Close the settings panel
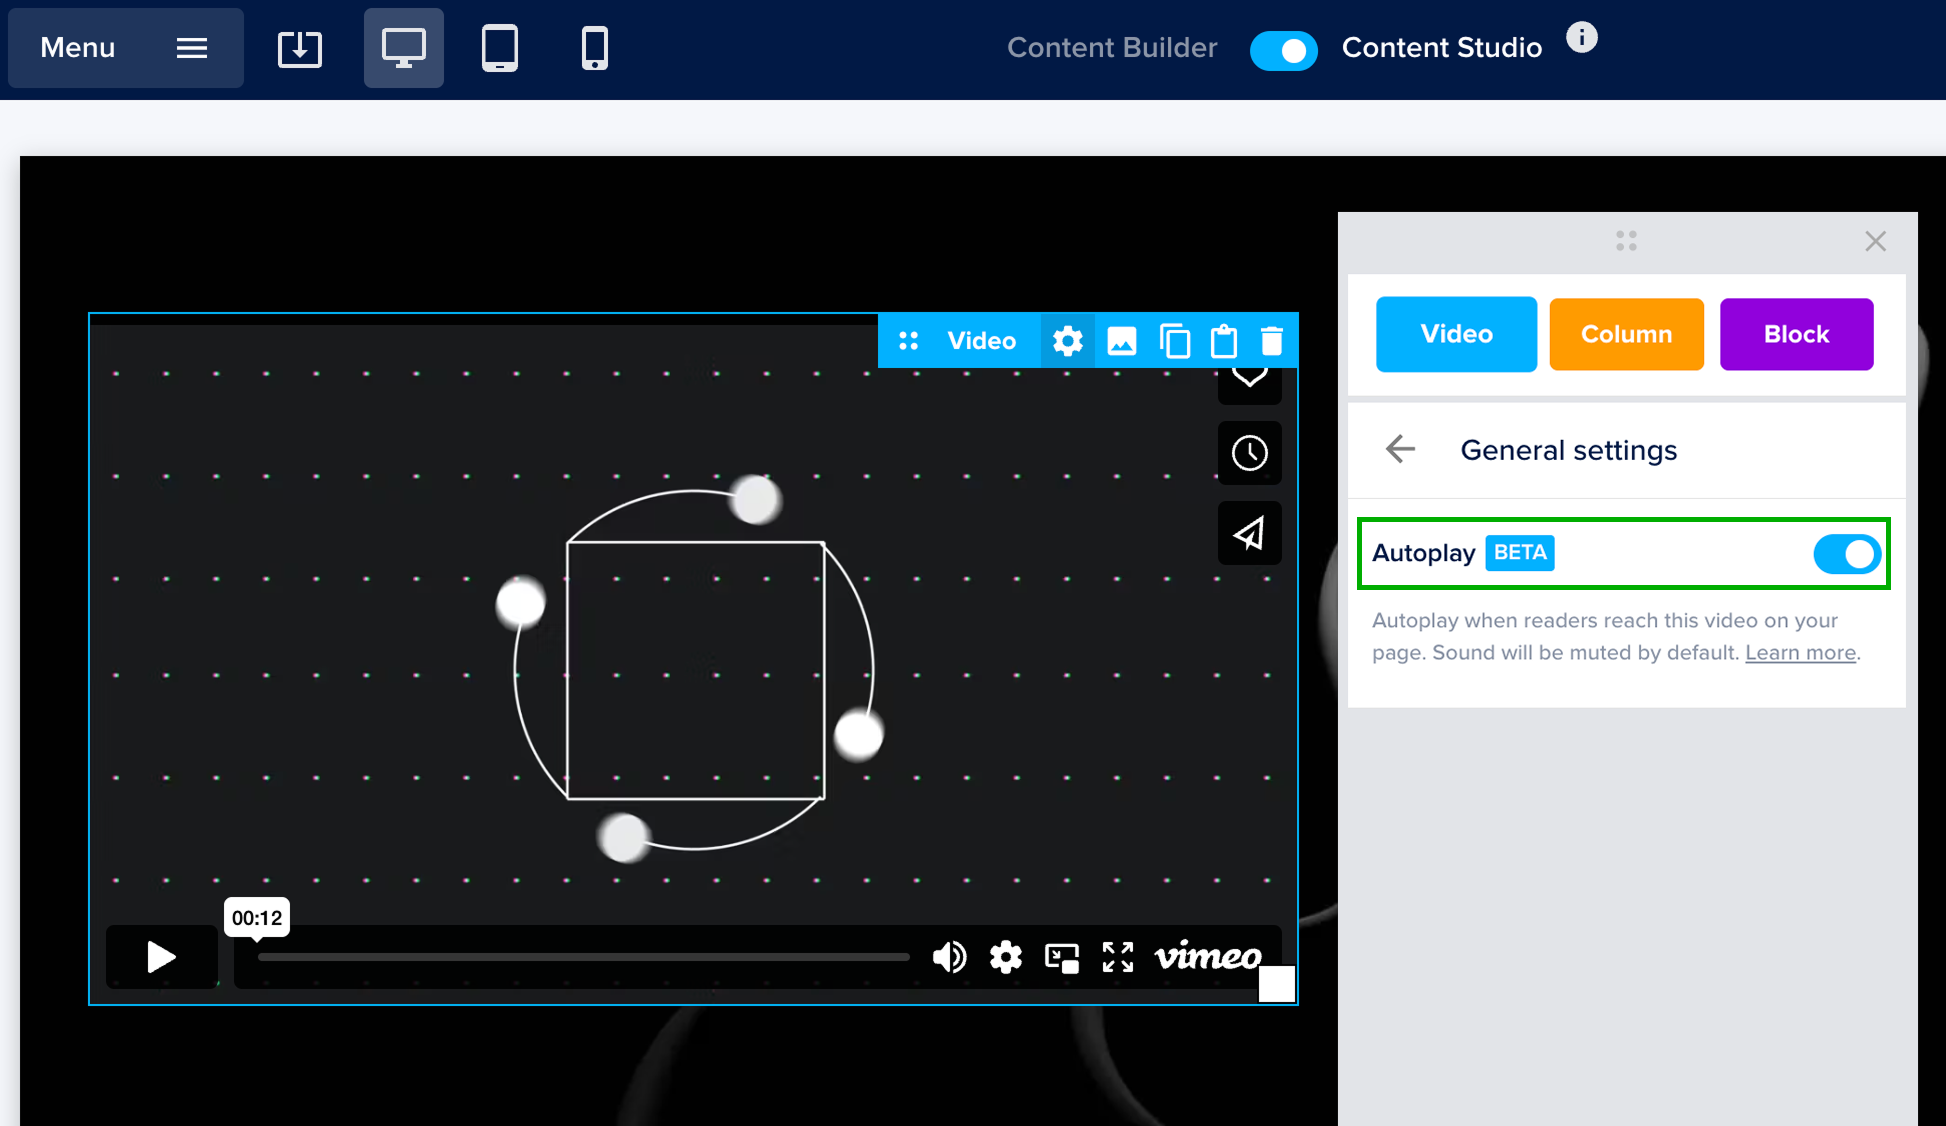The width and height of the screenshot is (1946, 1126). point(1876,241)
